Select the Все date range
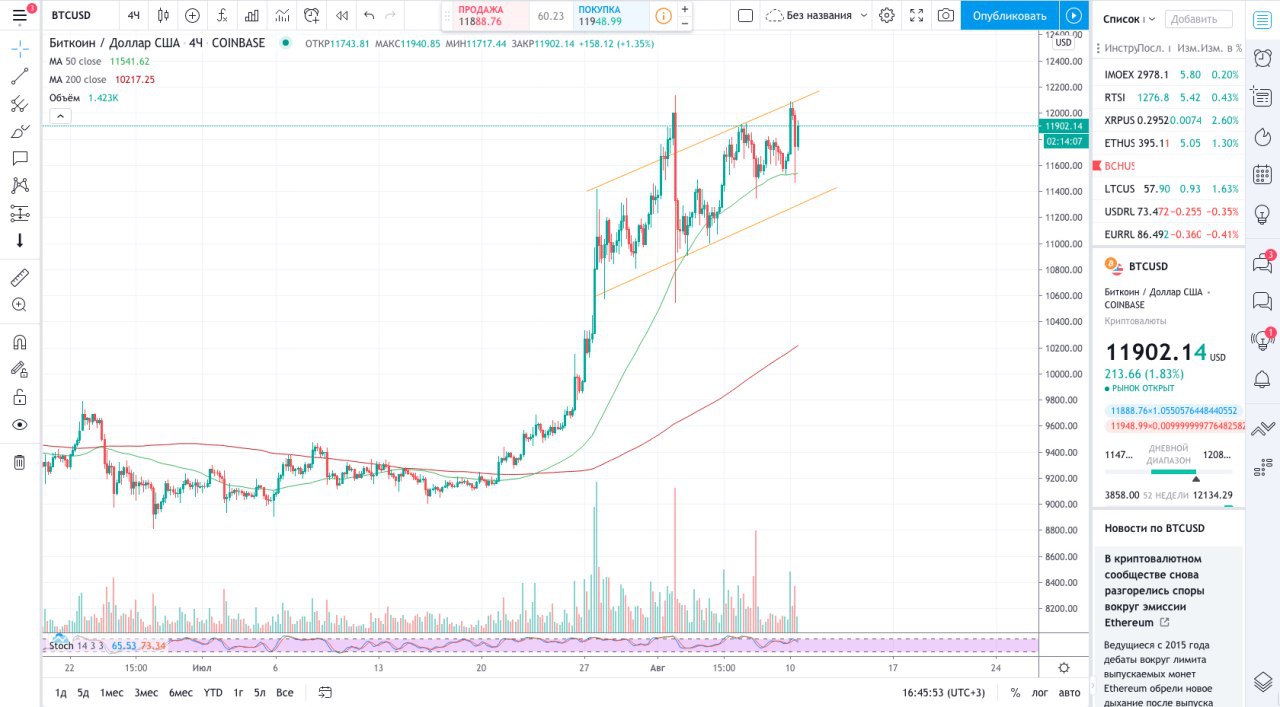The height and width of the screenshot is (707, 1280). tap(285, 692)
